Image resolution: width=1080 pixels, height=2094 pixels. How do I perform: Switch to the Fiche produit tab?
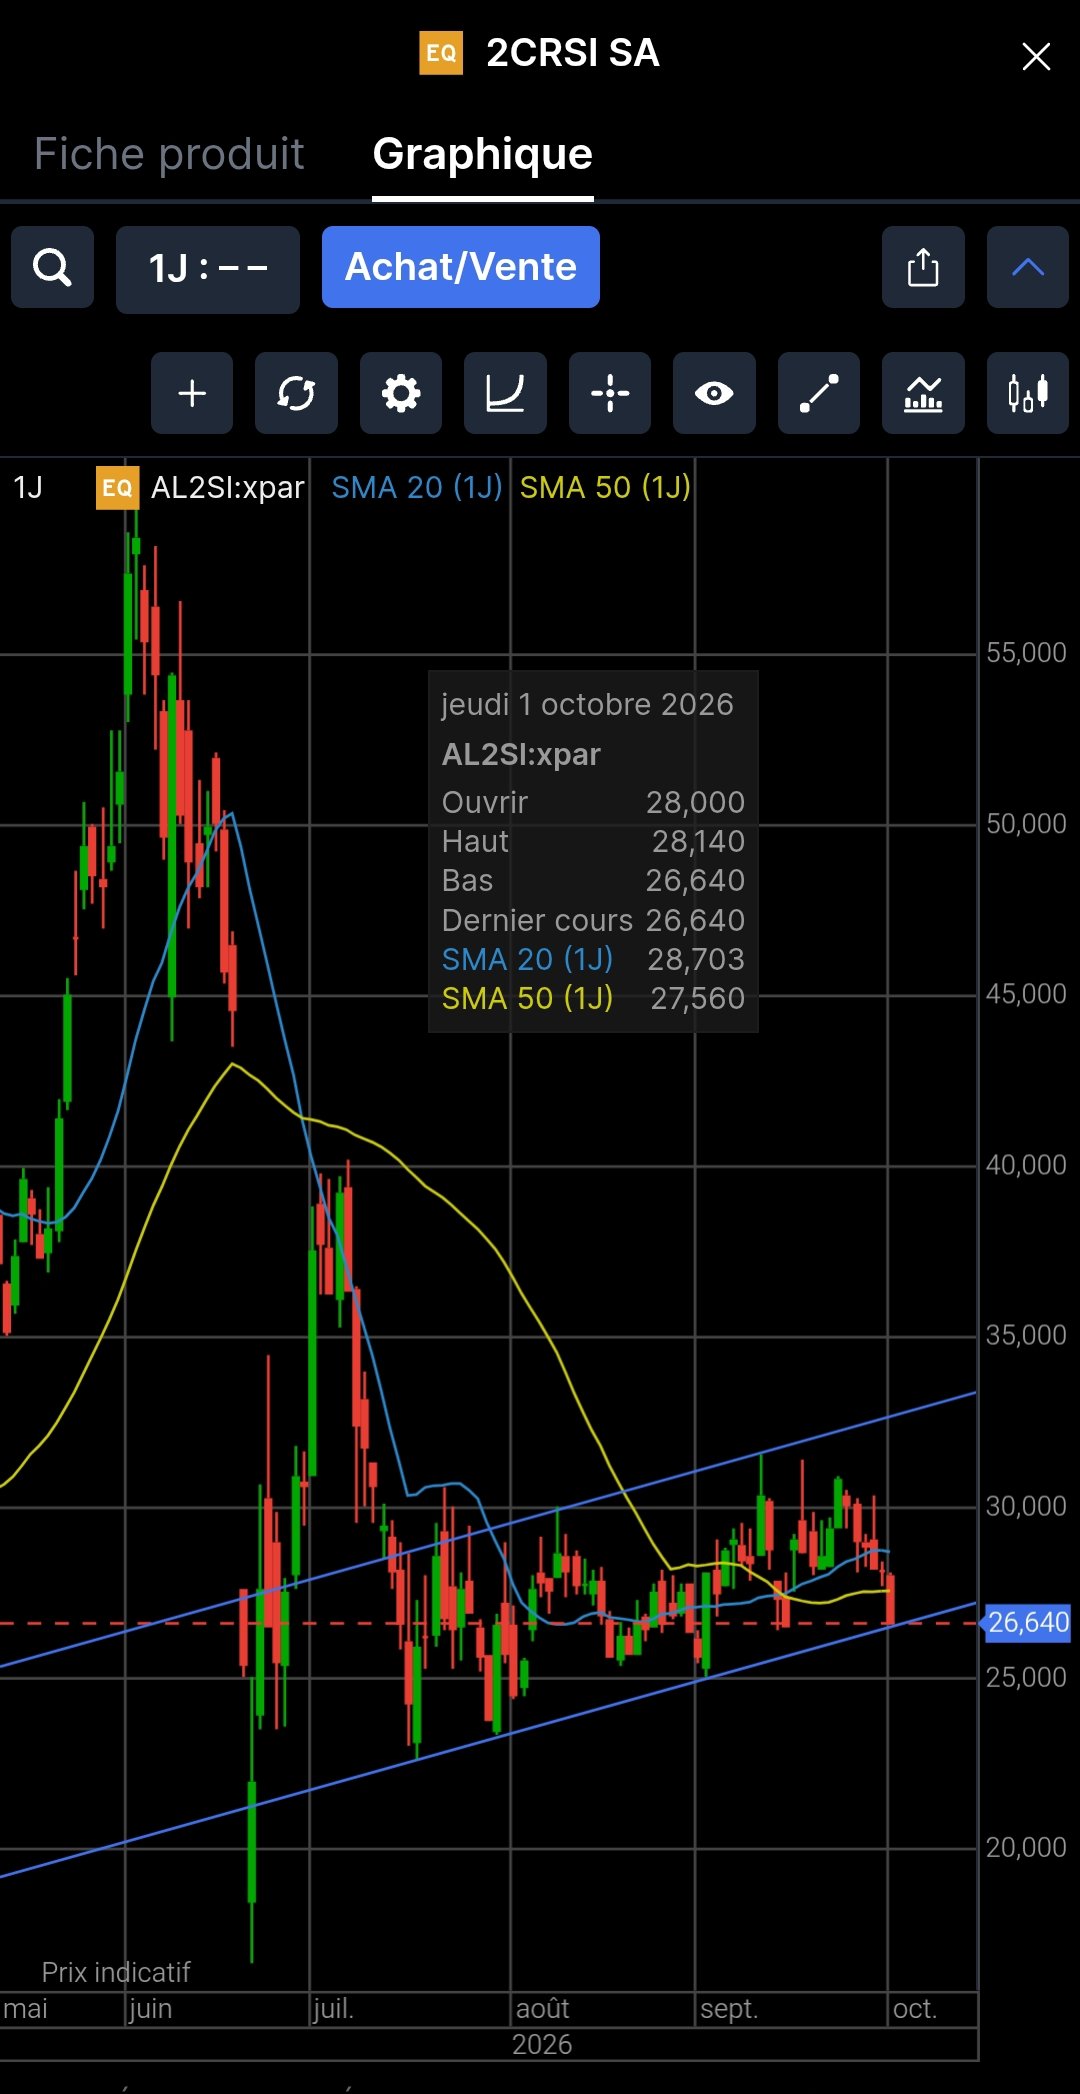coord(169,154)
